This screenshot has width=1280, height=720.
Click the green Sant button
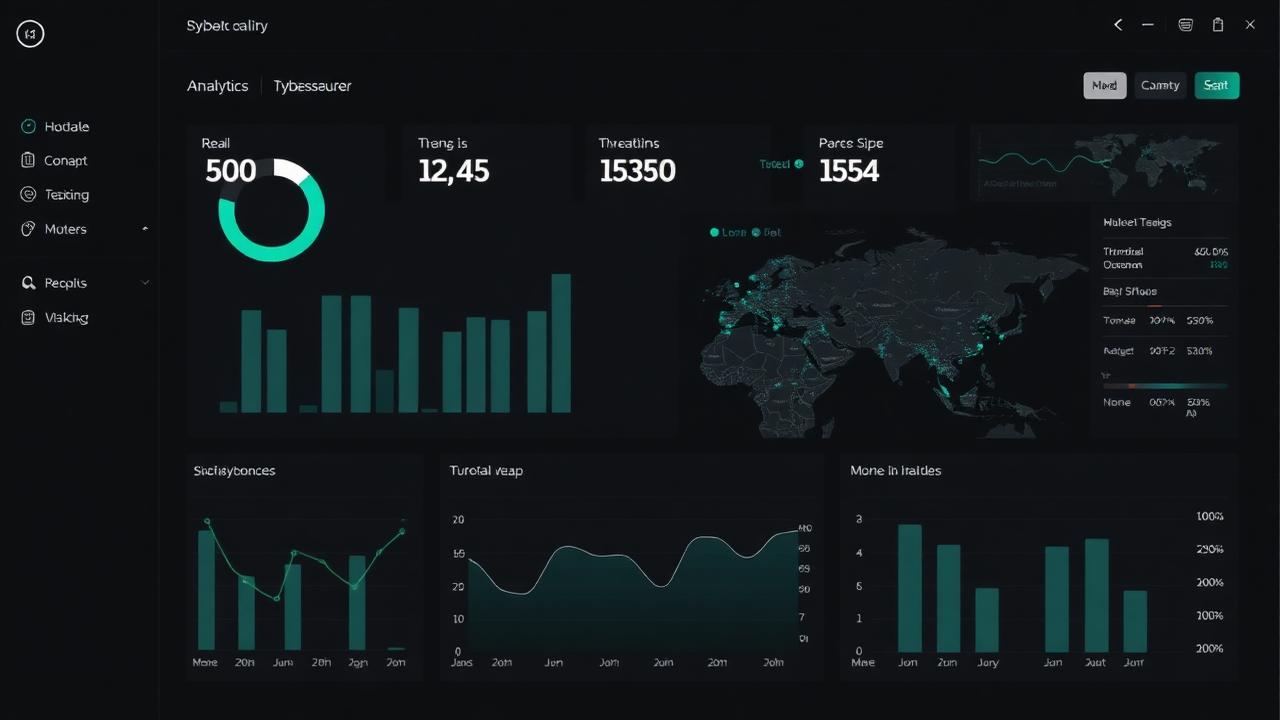pos(1217,85)
